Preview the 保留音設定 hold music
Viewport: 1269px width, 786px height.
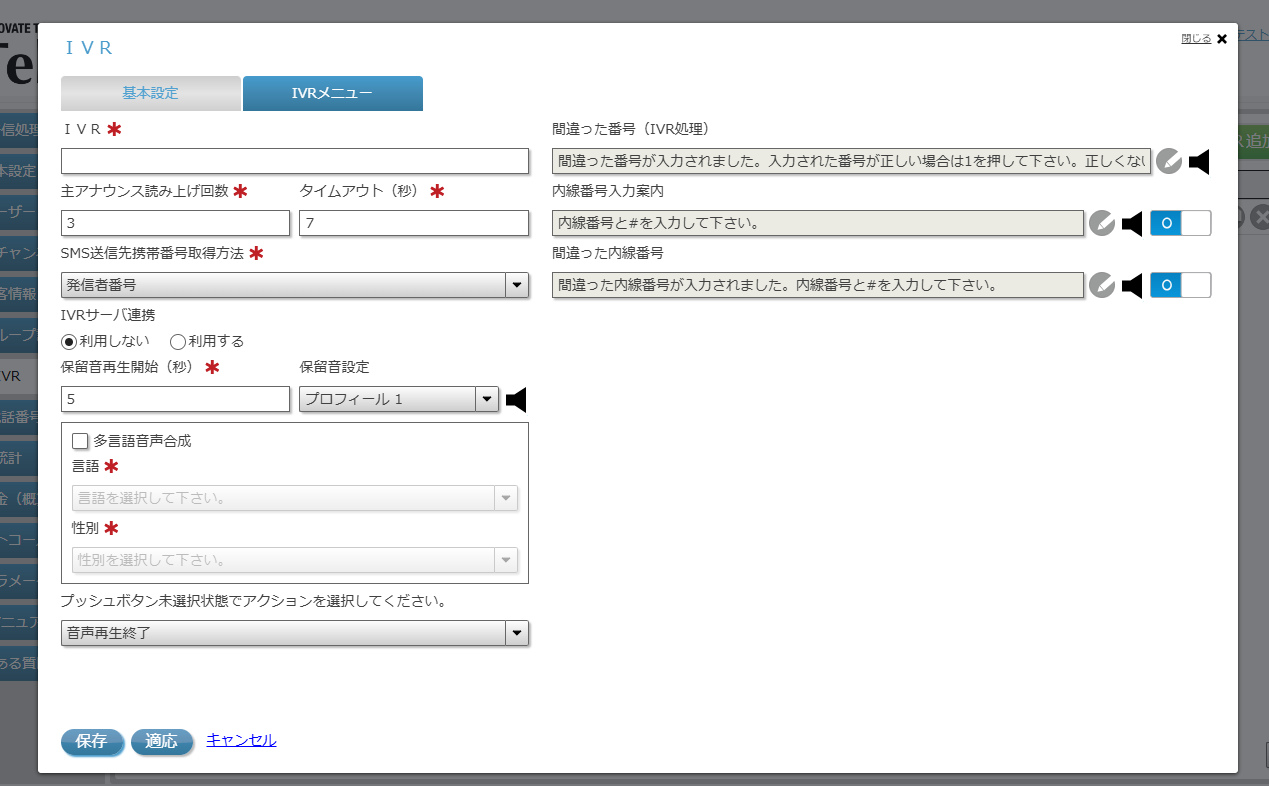pyautogui.click(x=516, y=398)
